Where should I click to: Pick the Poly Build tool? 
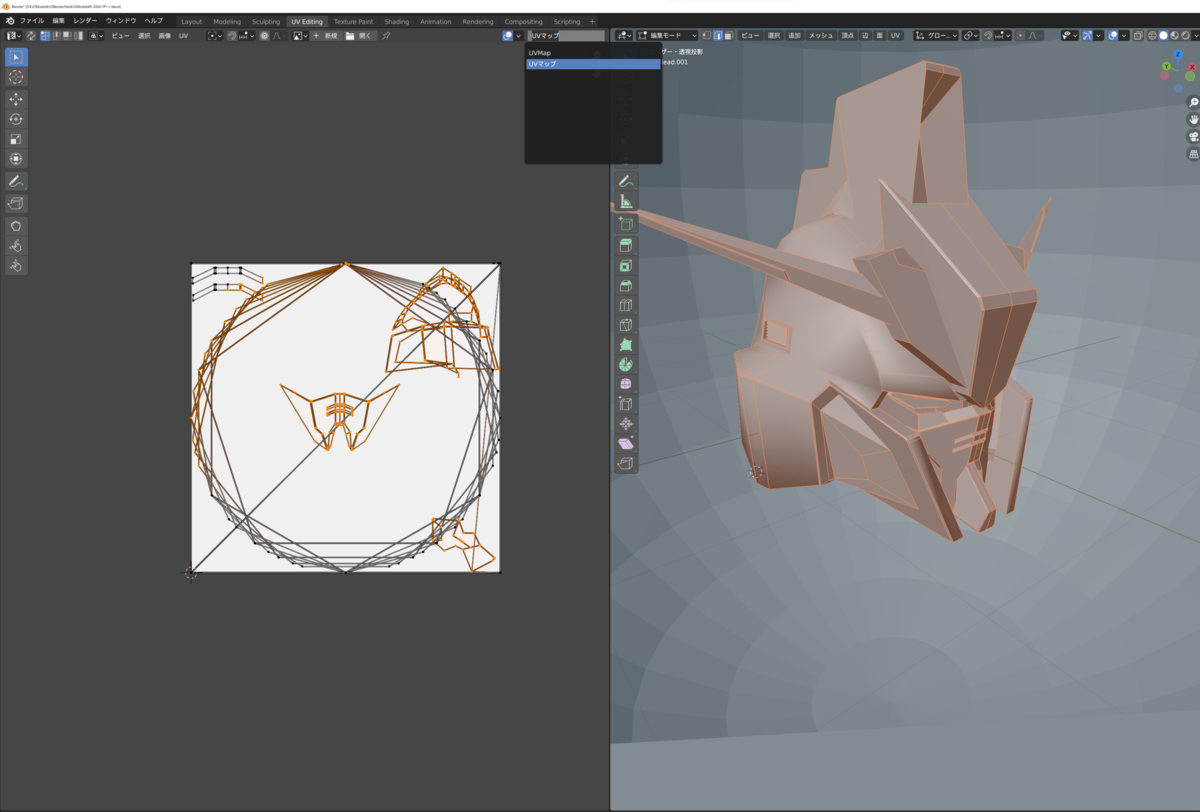(626, 345)
